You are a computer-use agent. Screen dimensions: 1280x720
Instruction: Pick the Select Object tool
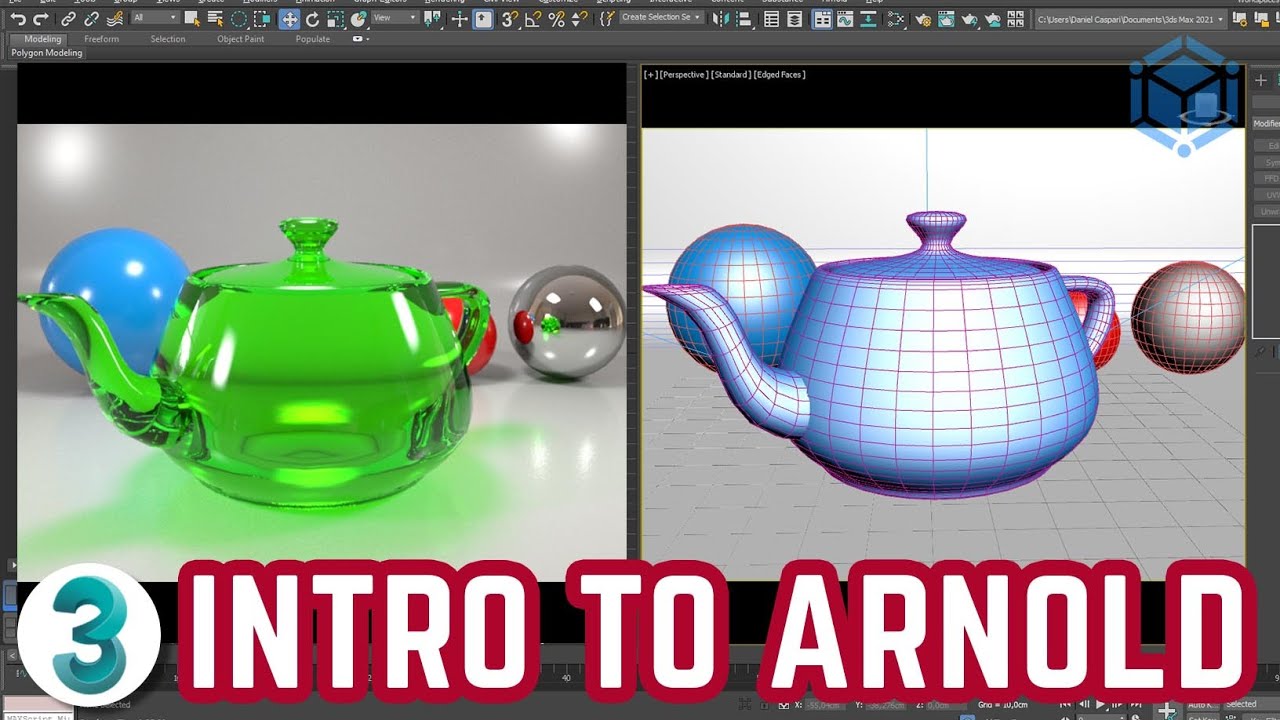pos(192,19)
